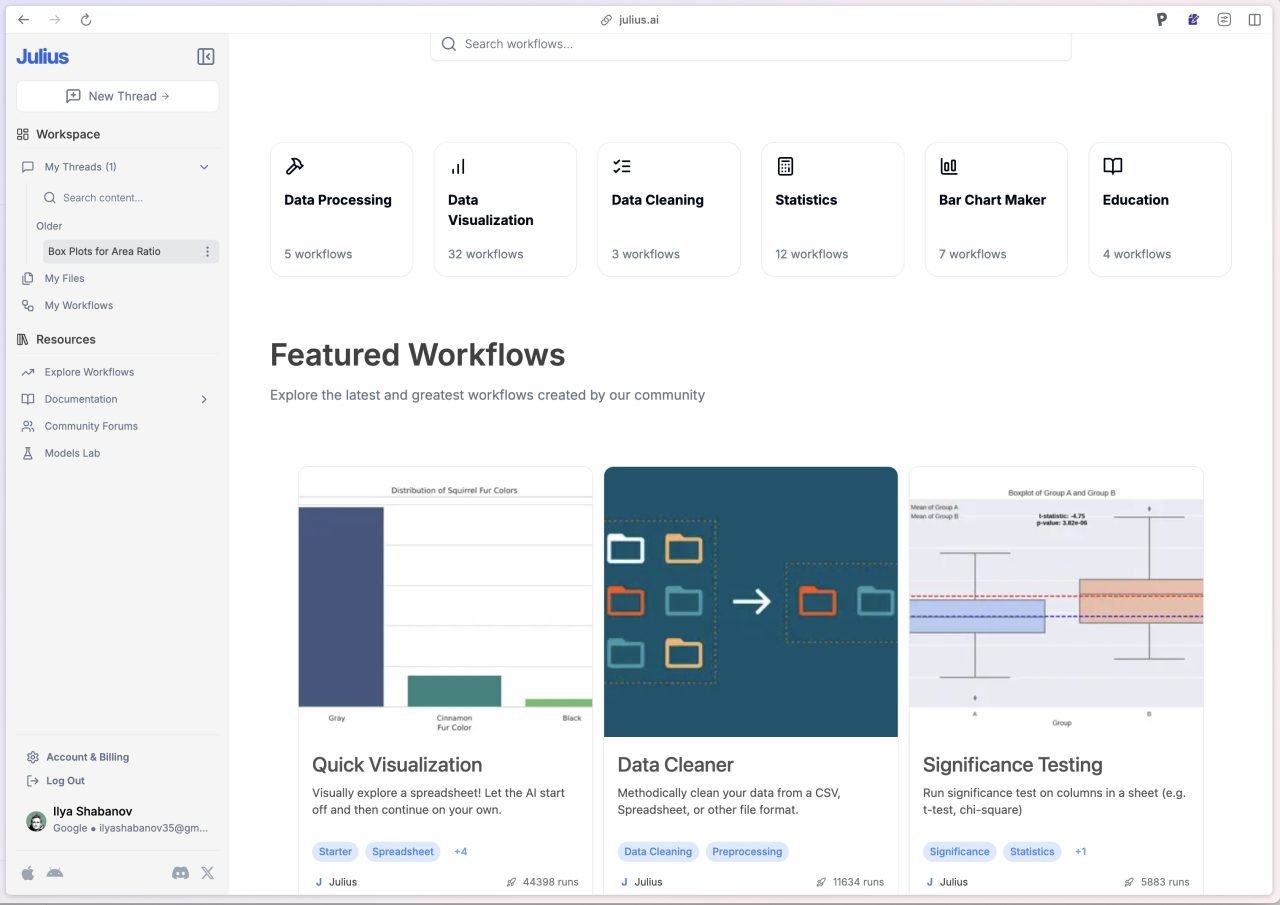The image size is (1280, 905).
Task: Select the Preprocessing tag
Action: 747,852
